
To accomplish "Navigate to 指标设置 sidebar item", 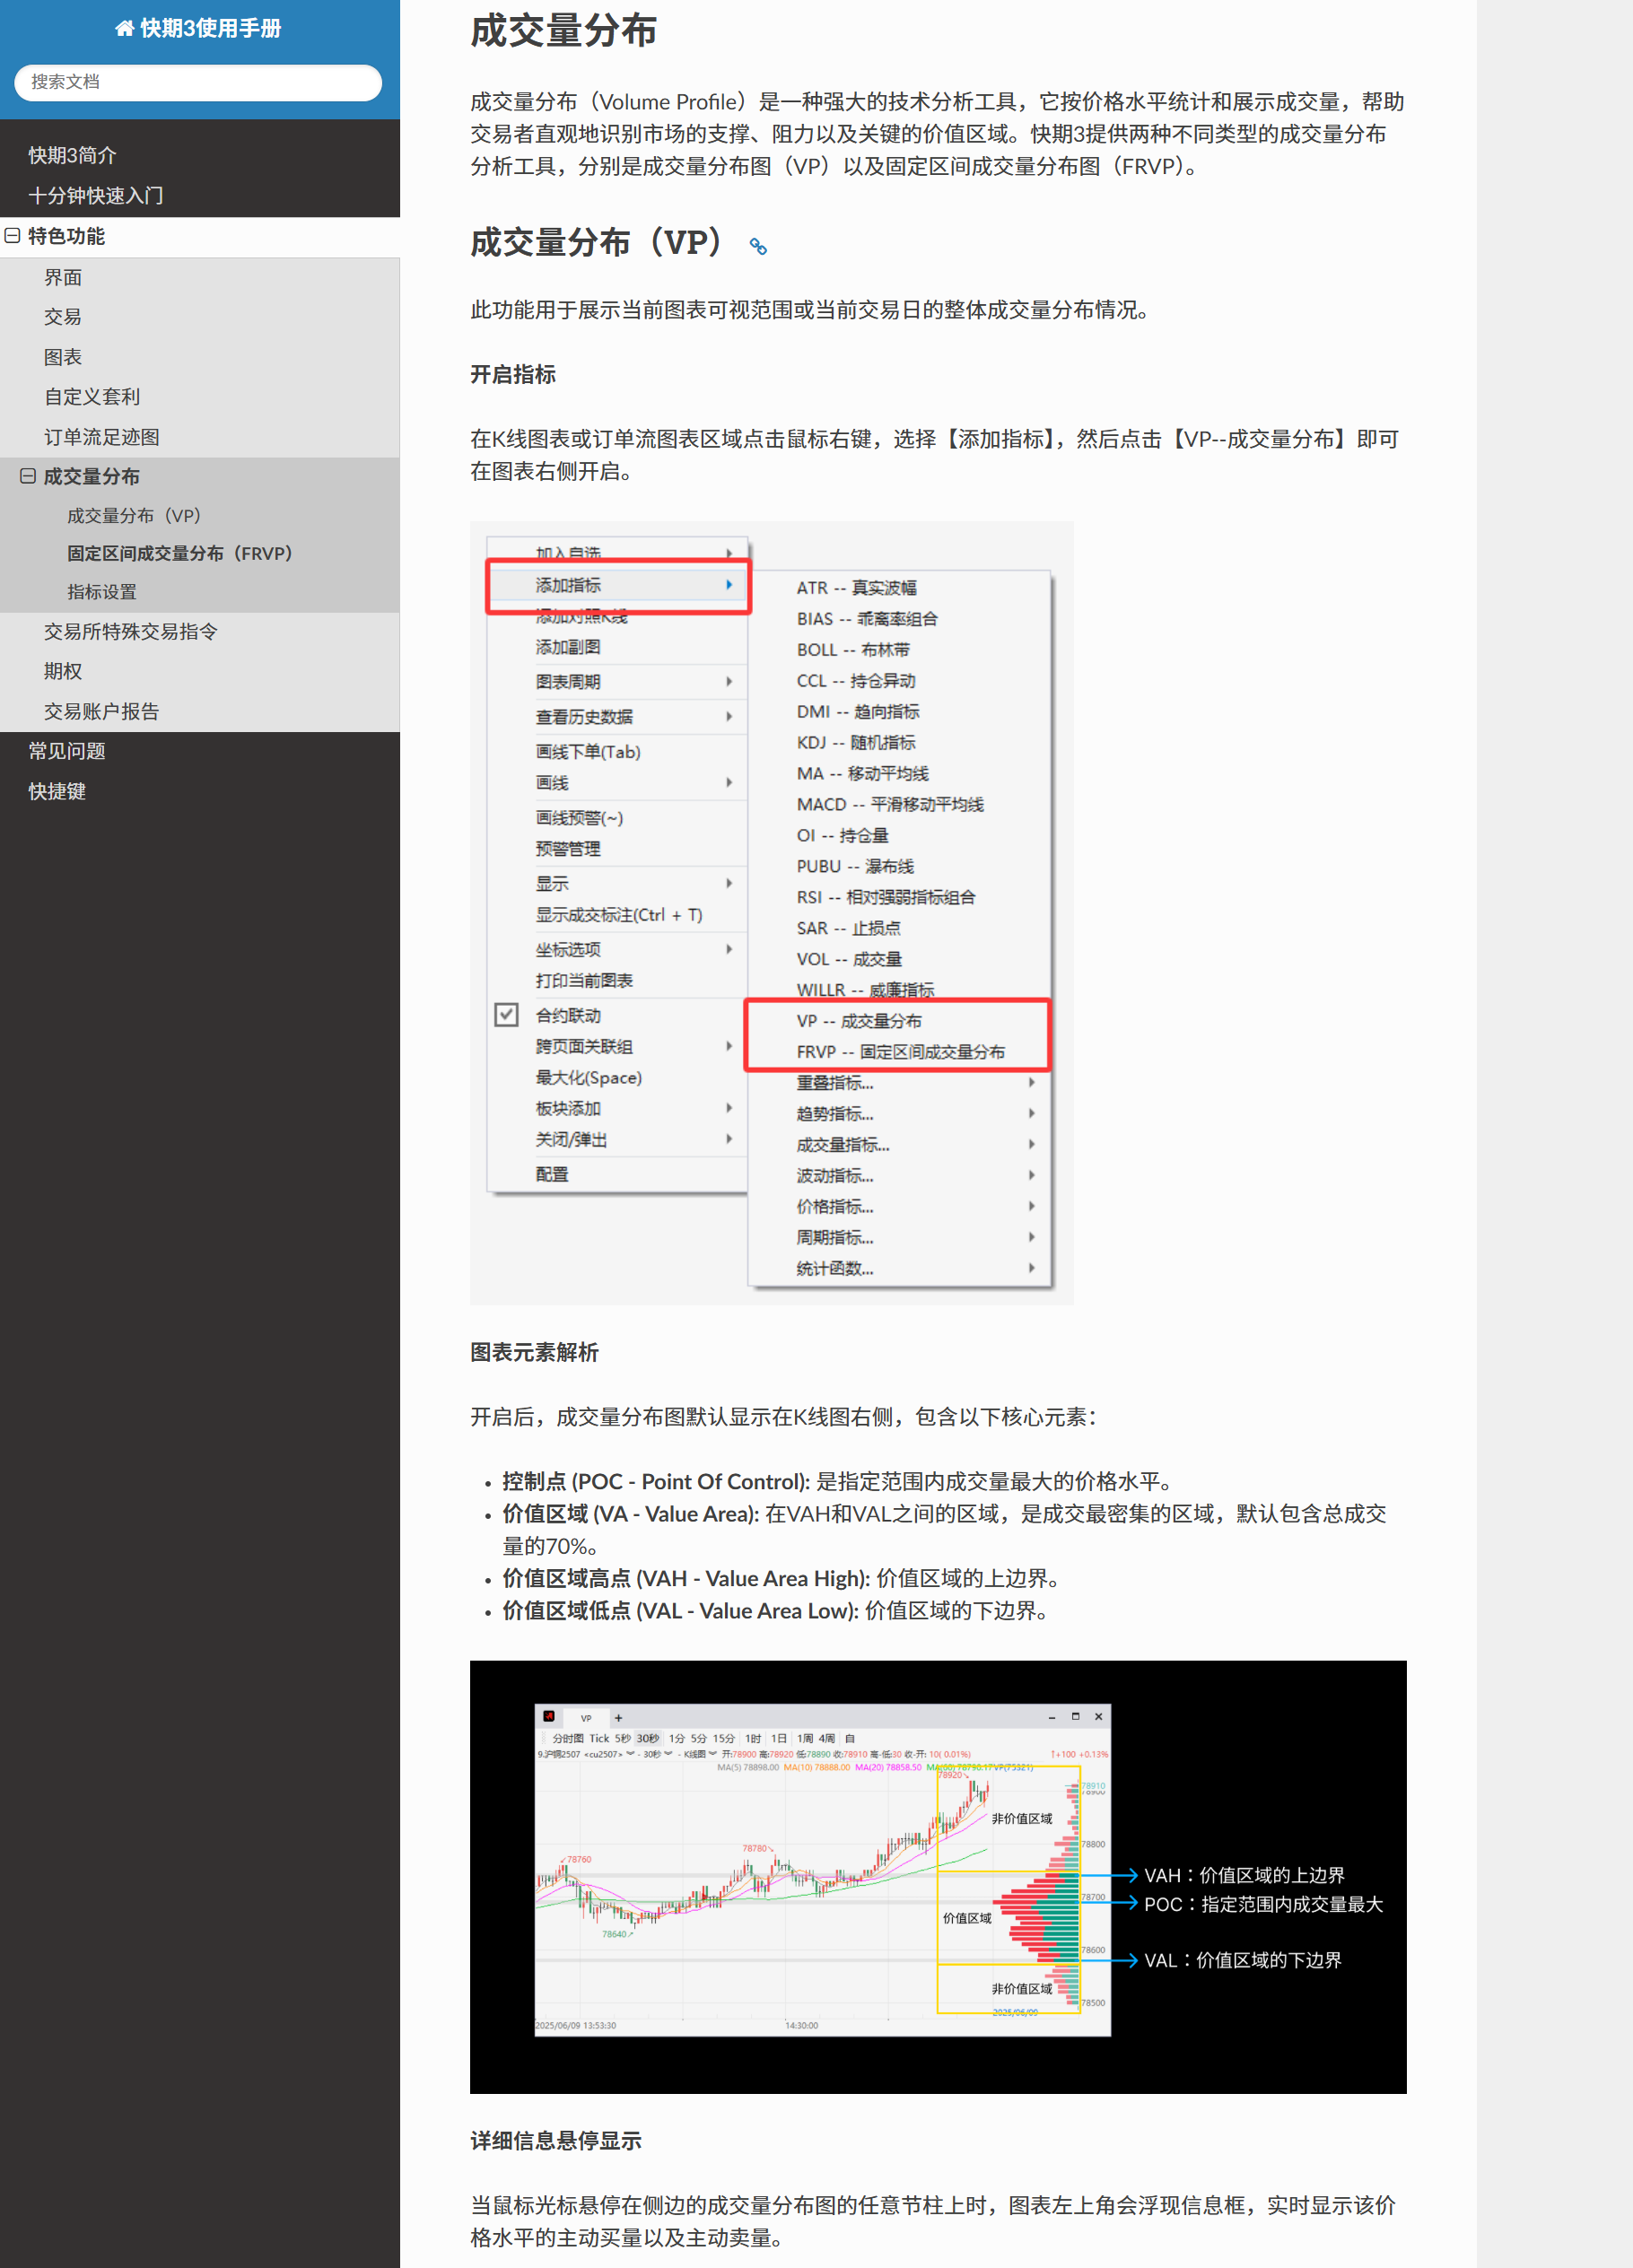I will tap(101, 592).
